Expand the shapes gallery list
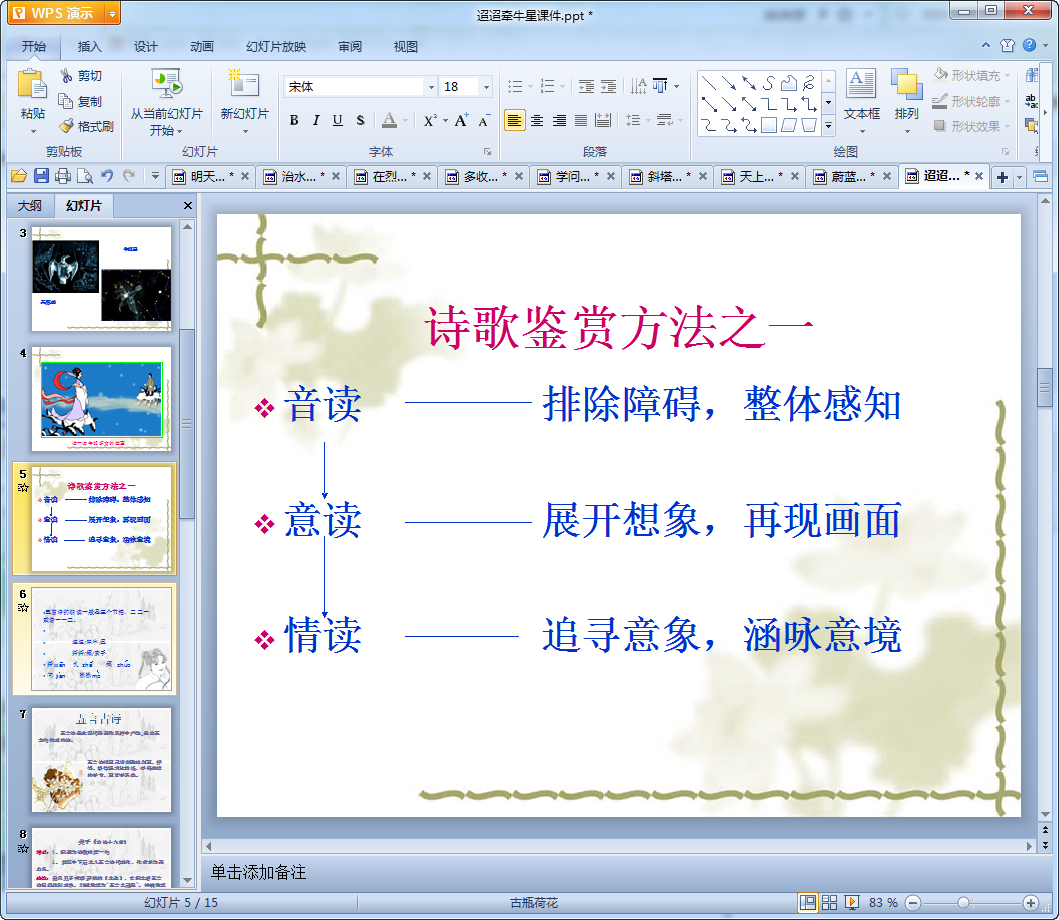 [829, 126]
